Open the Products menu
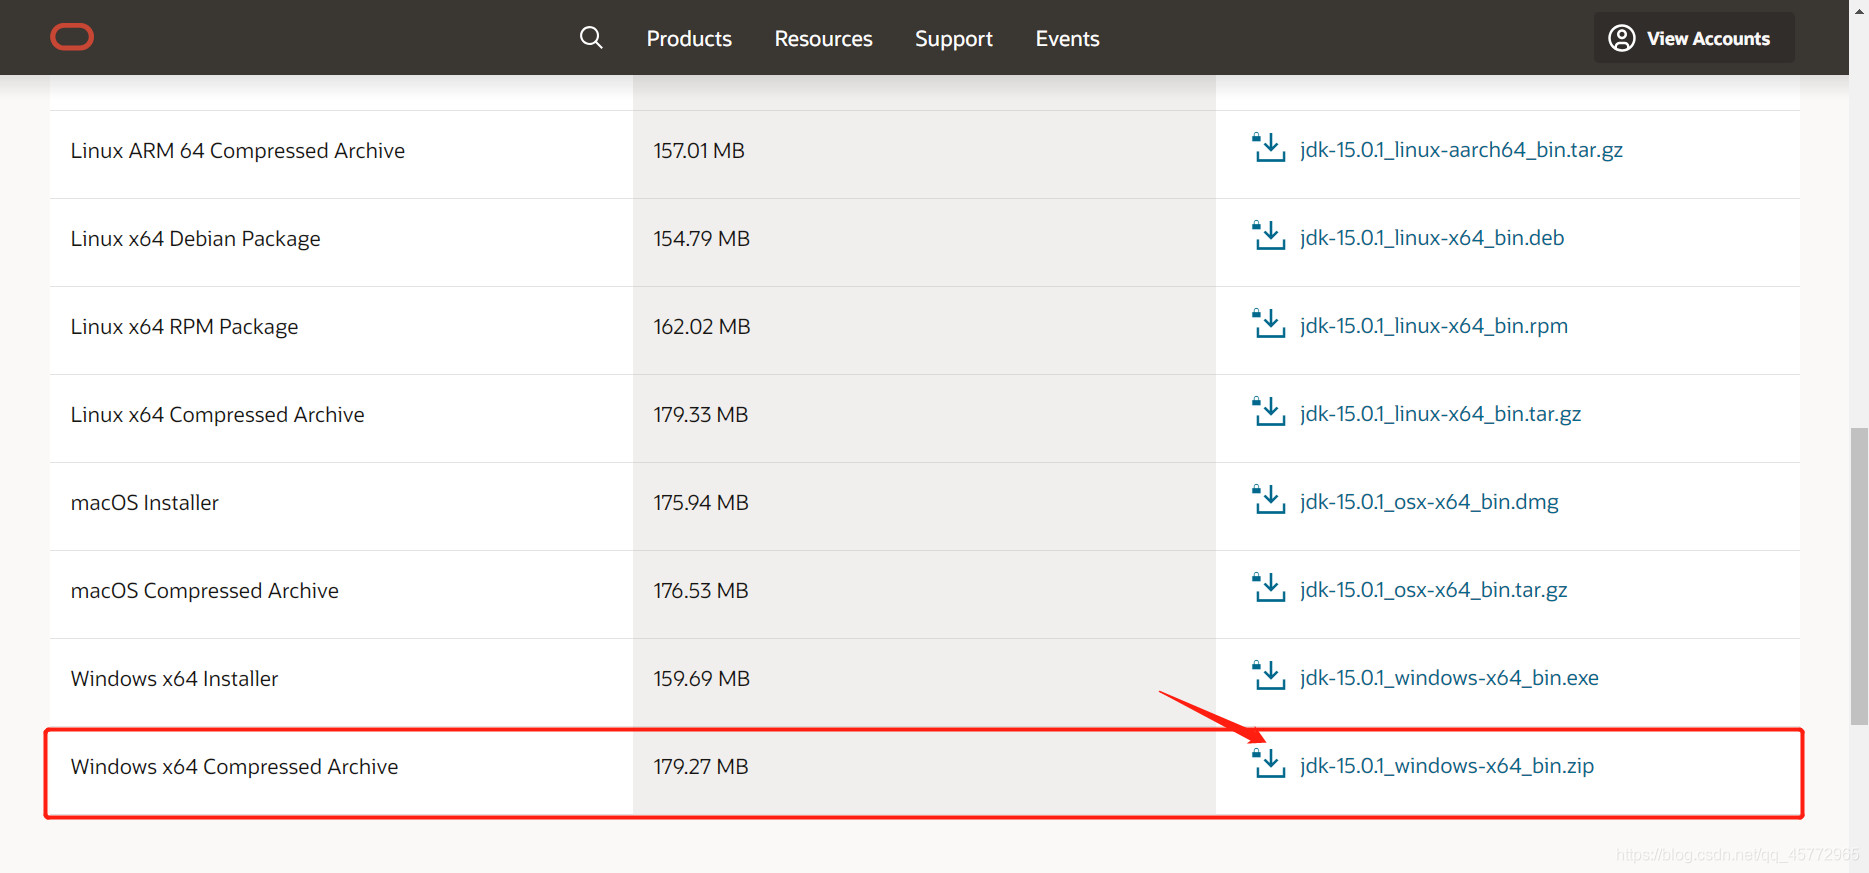 (x=689, y=38)
